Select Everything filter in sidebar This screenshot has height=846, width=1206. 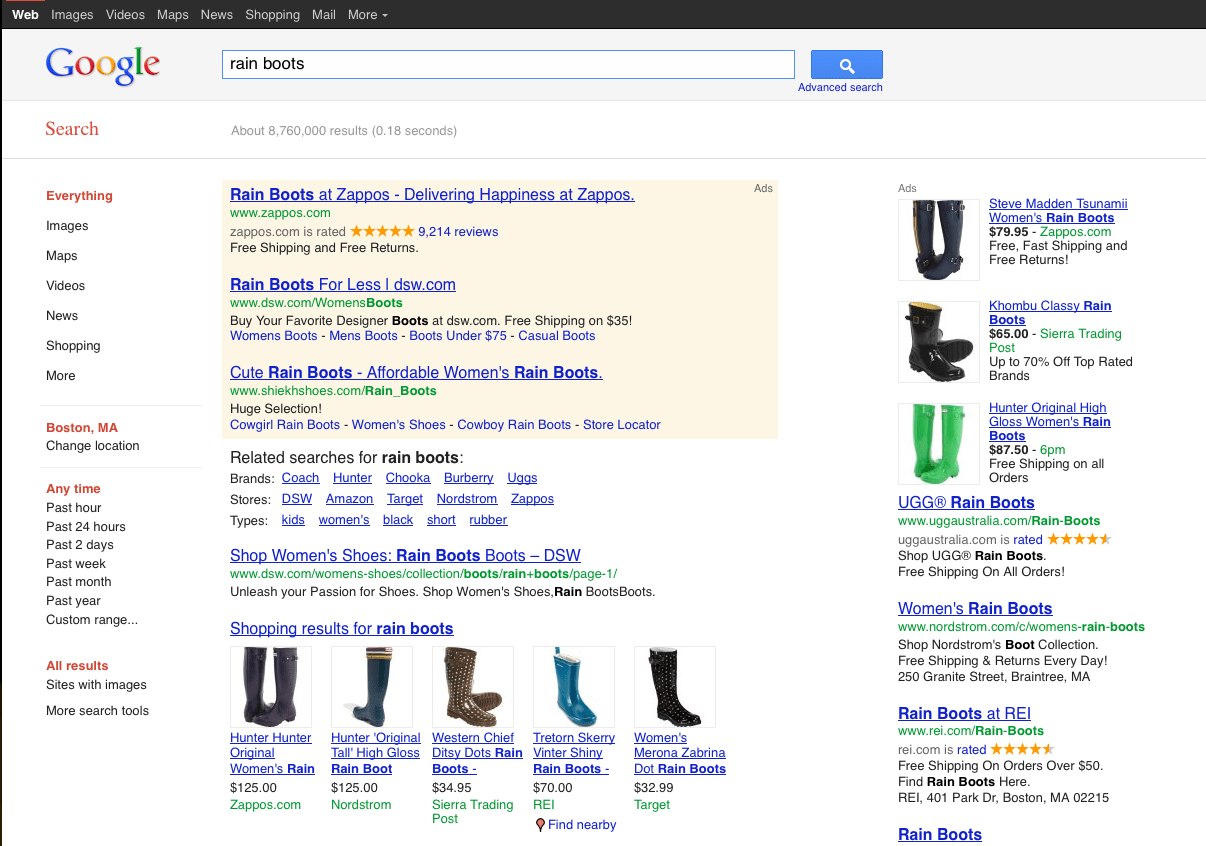coord(79,196)
